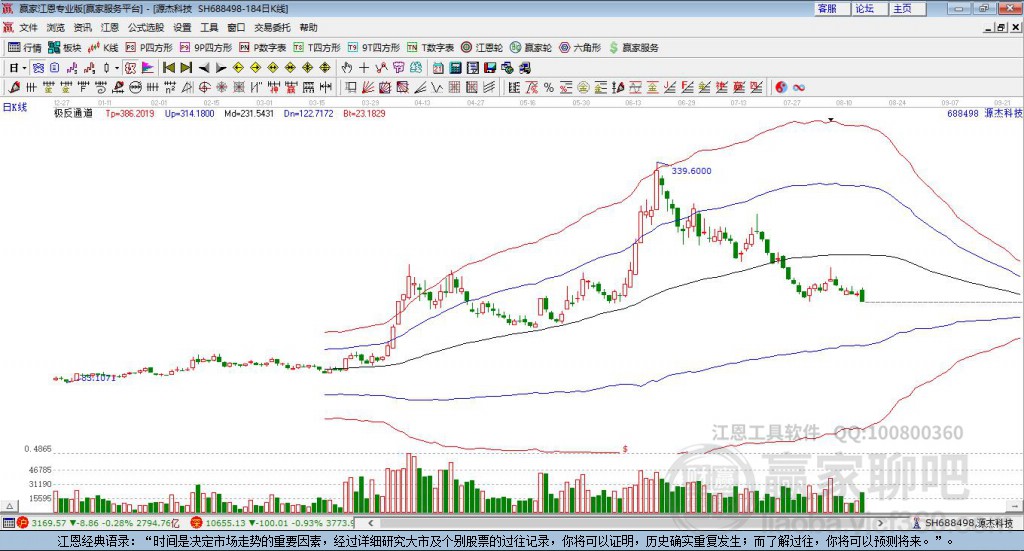Click the 339.6000 high price label
Screen dimensions: 1024x551
(x=692, y=170)
